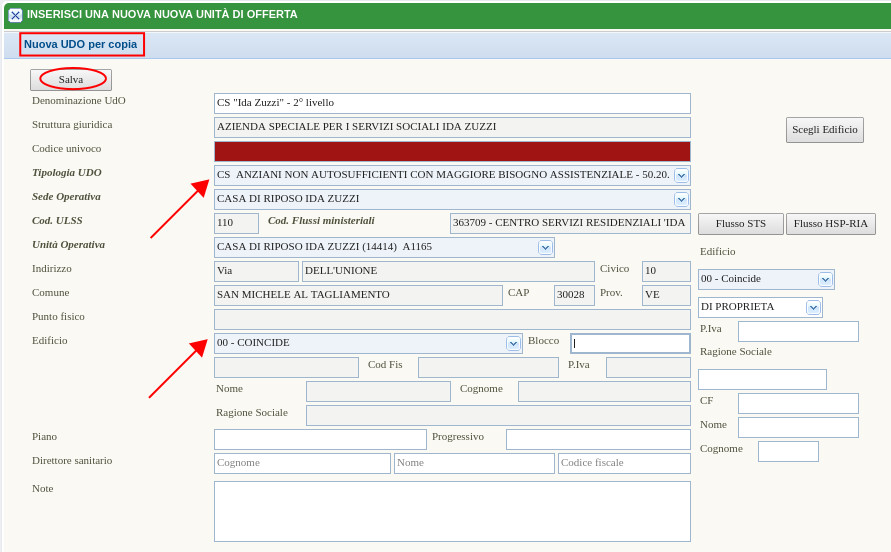Click the close icon in the title bar
891x552 pixels.
coord(15,15)
